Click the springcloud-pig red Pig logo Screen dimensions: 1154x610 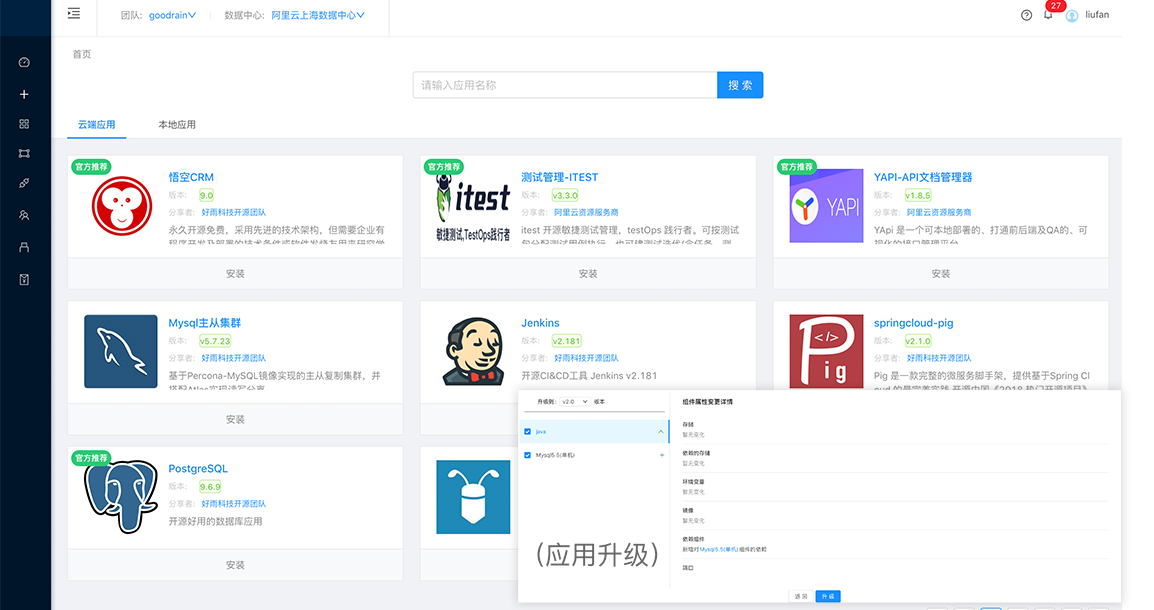tap(826, 352)
